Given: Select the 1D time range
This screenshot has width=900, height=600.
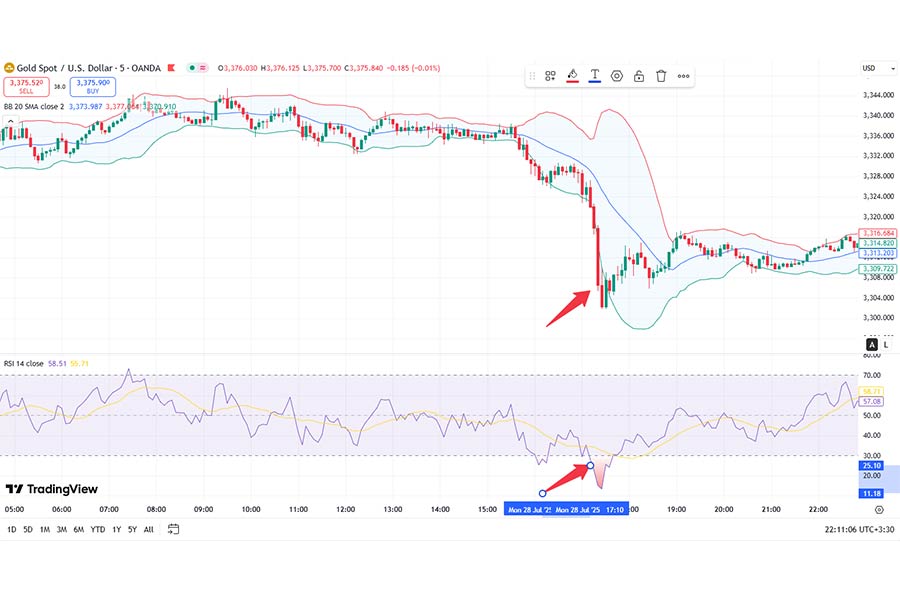Looking at the screenshot, I should [11, 529].
